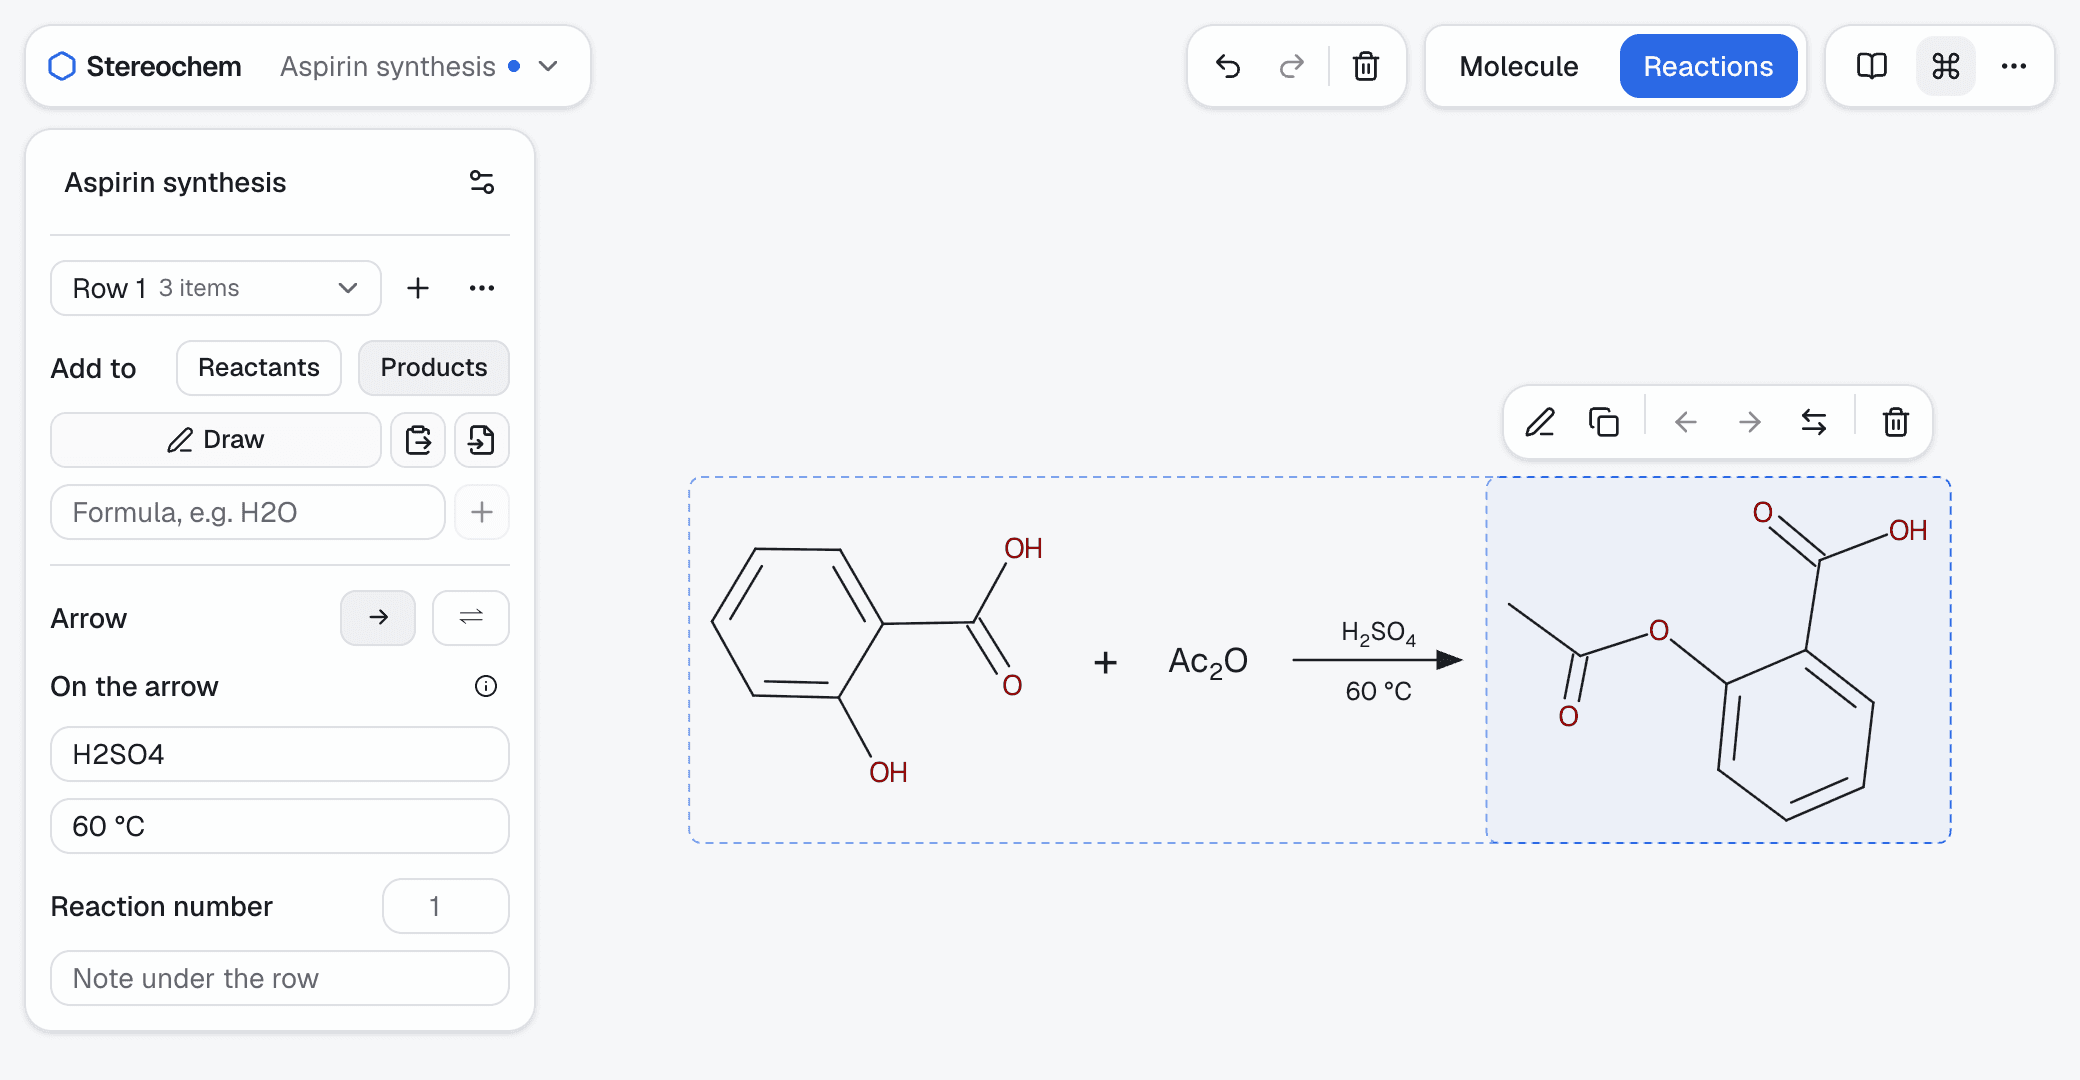Move selected molecule left

point(1686,422)
